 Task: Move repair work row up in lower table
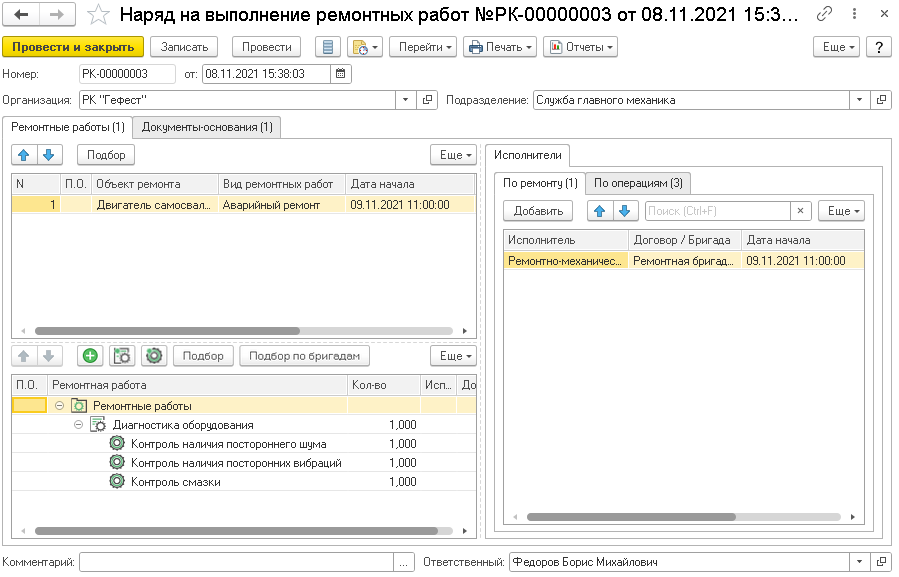[x=24, y=356]
